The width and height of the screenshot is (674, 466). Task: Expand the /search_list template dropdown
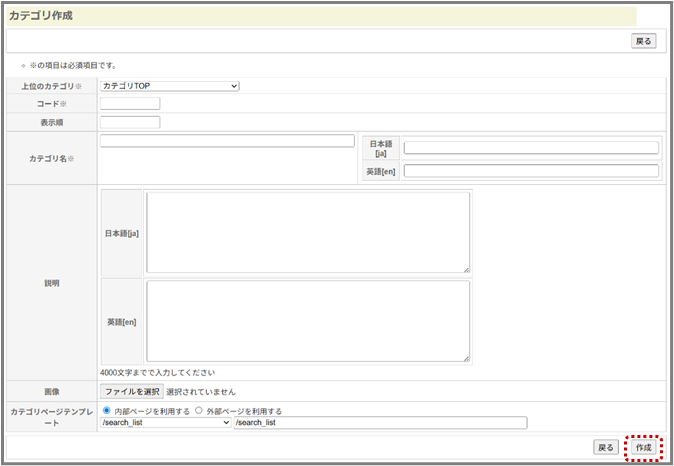click(x=166, y=423)
